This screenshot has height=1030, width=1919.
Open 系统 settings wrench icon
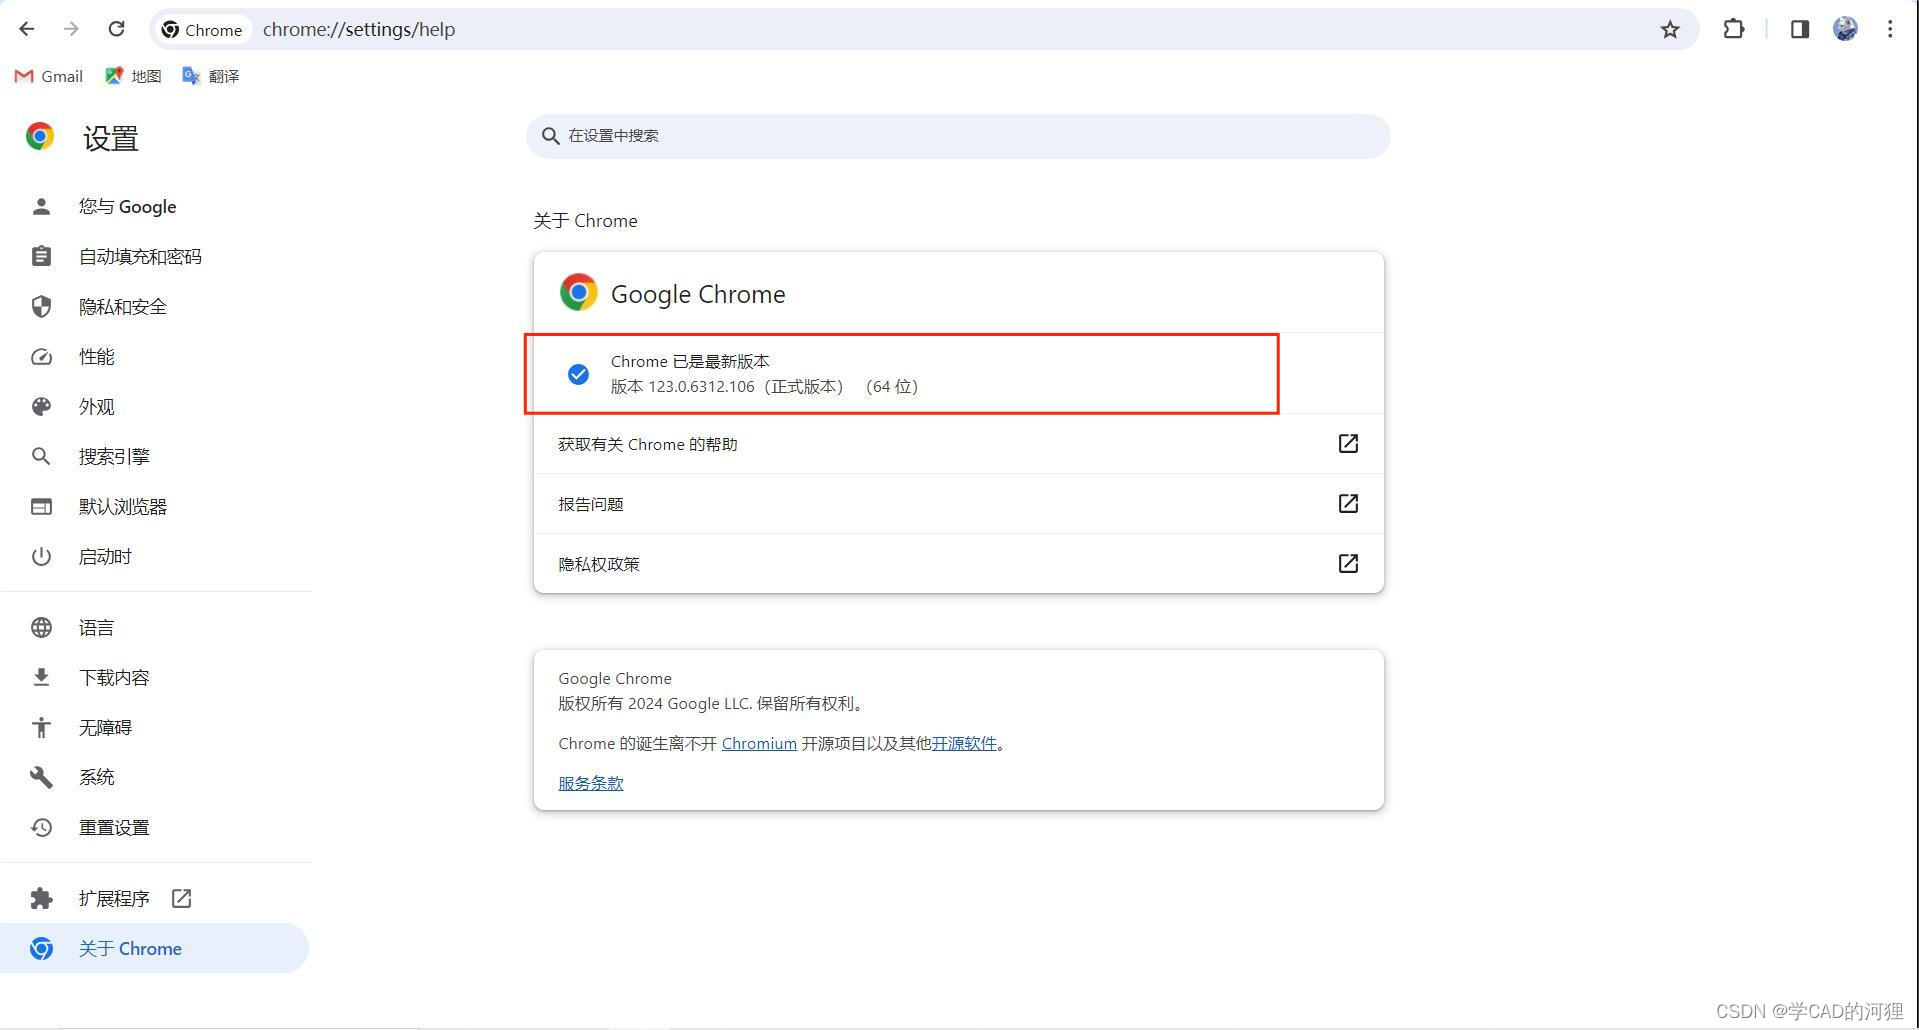click(x=41, y=777)
